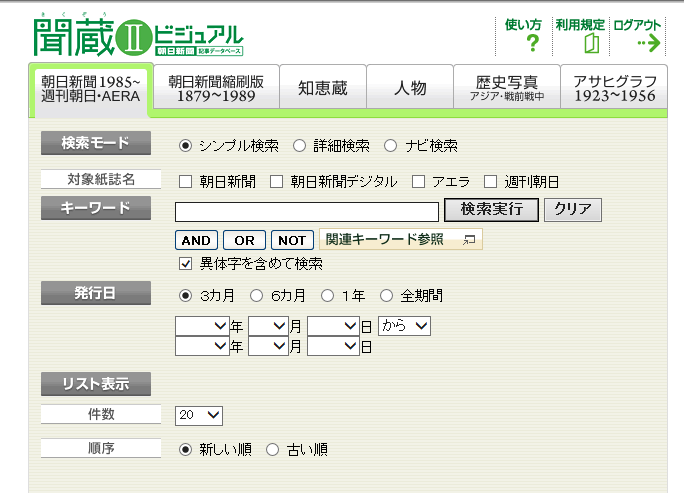
Task: Open the end year dropdown
Action: pyautogui.click(x=202, y=346)
